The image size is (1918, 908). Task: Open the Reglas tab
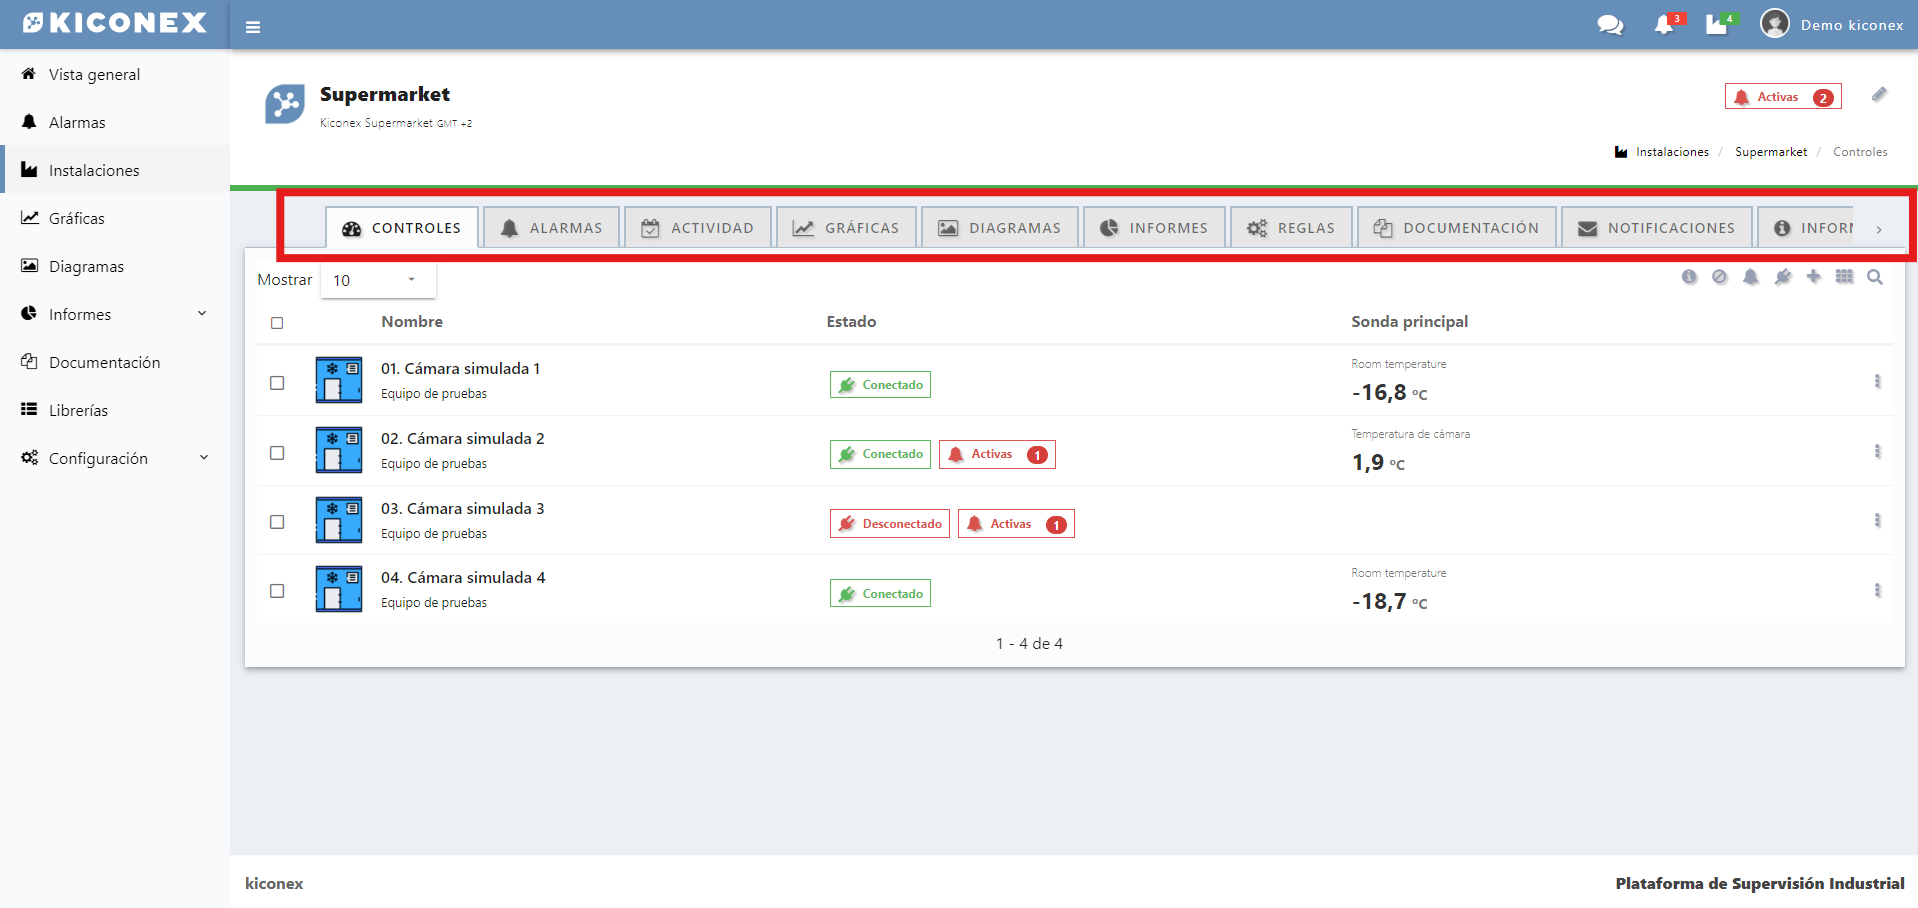point(1291,228)
